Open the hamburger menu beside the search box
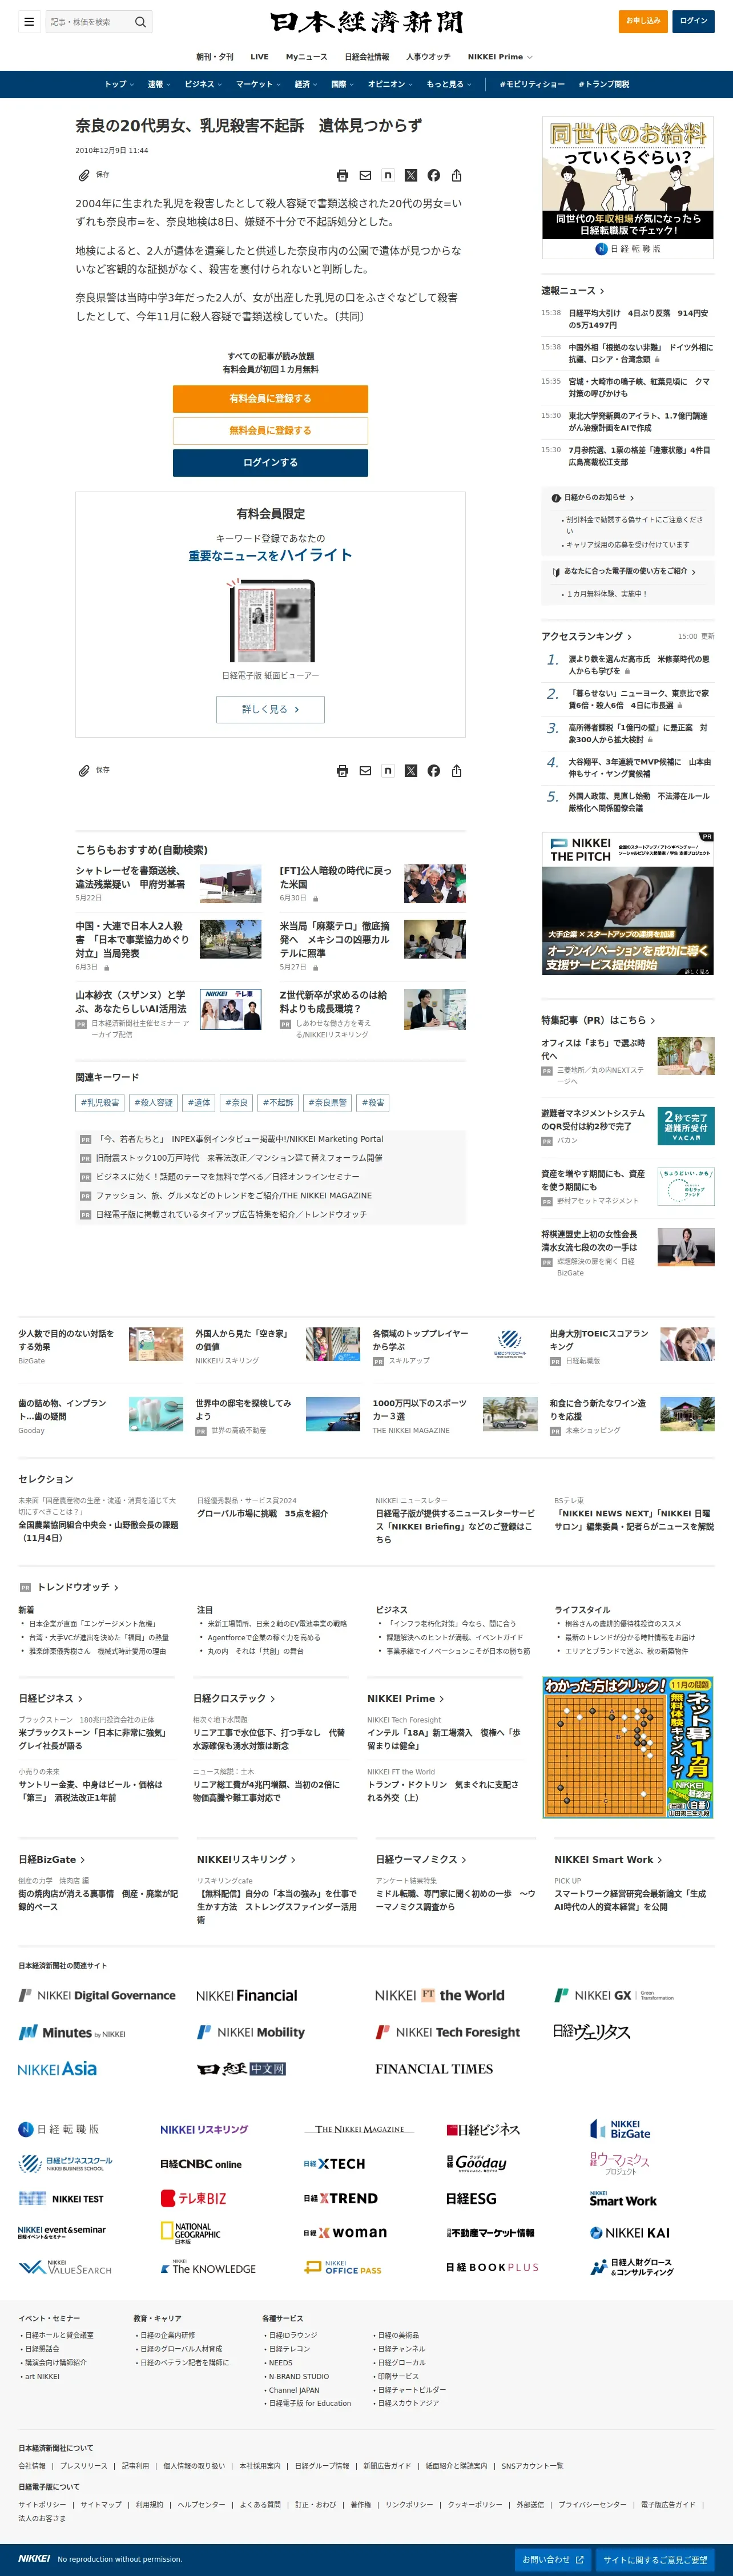 (29, 21)
